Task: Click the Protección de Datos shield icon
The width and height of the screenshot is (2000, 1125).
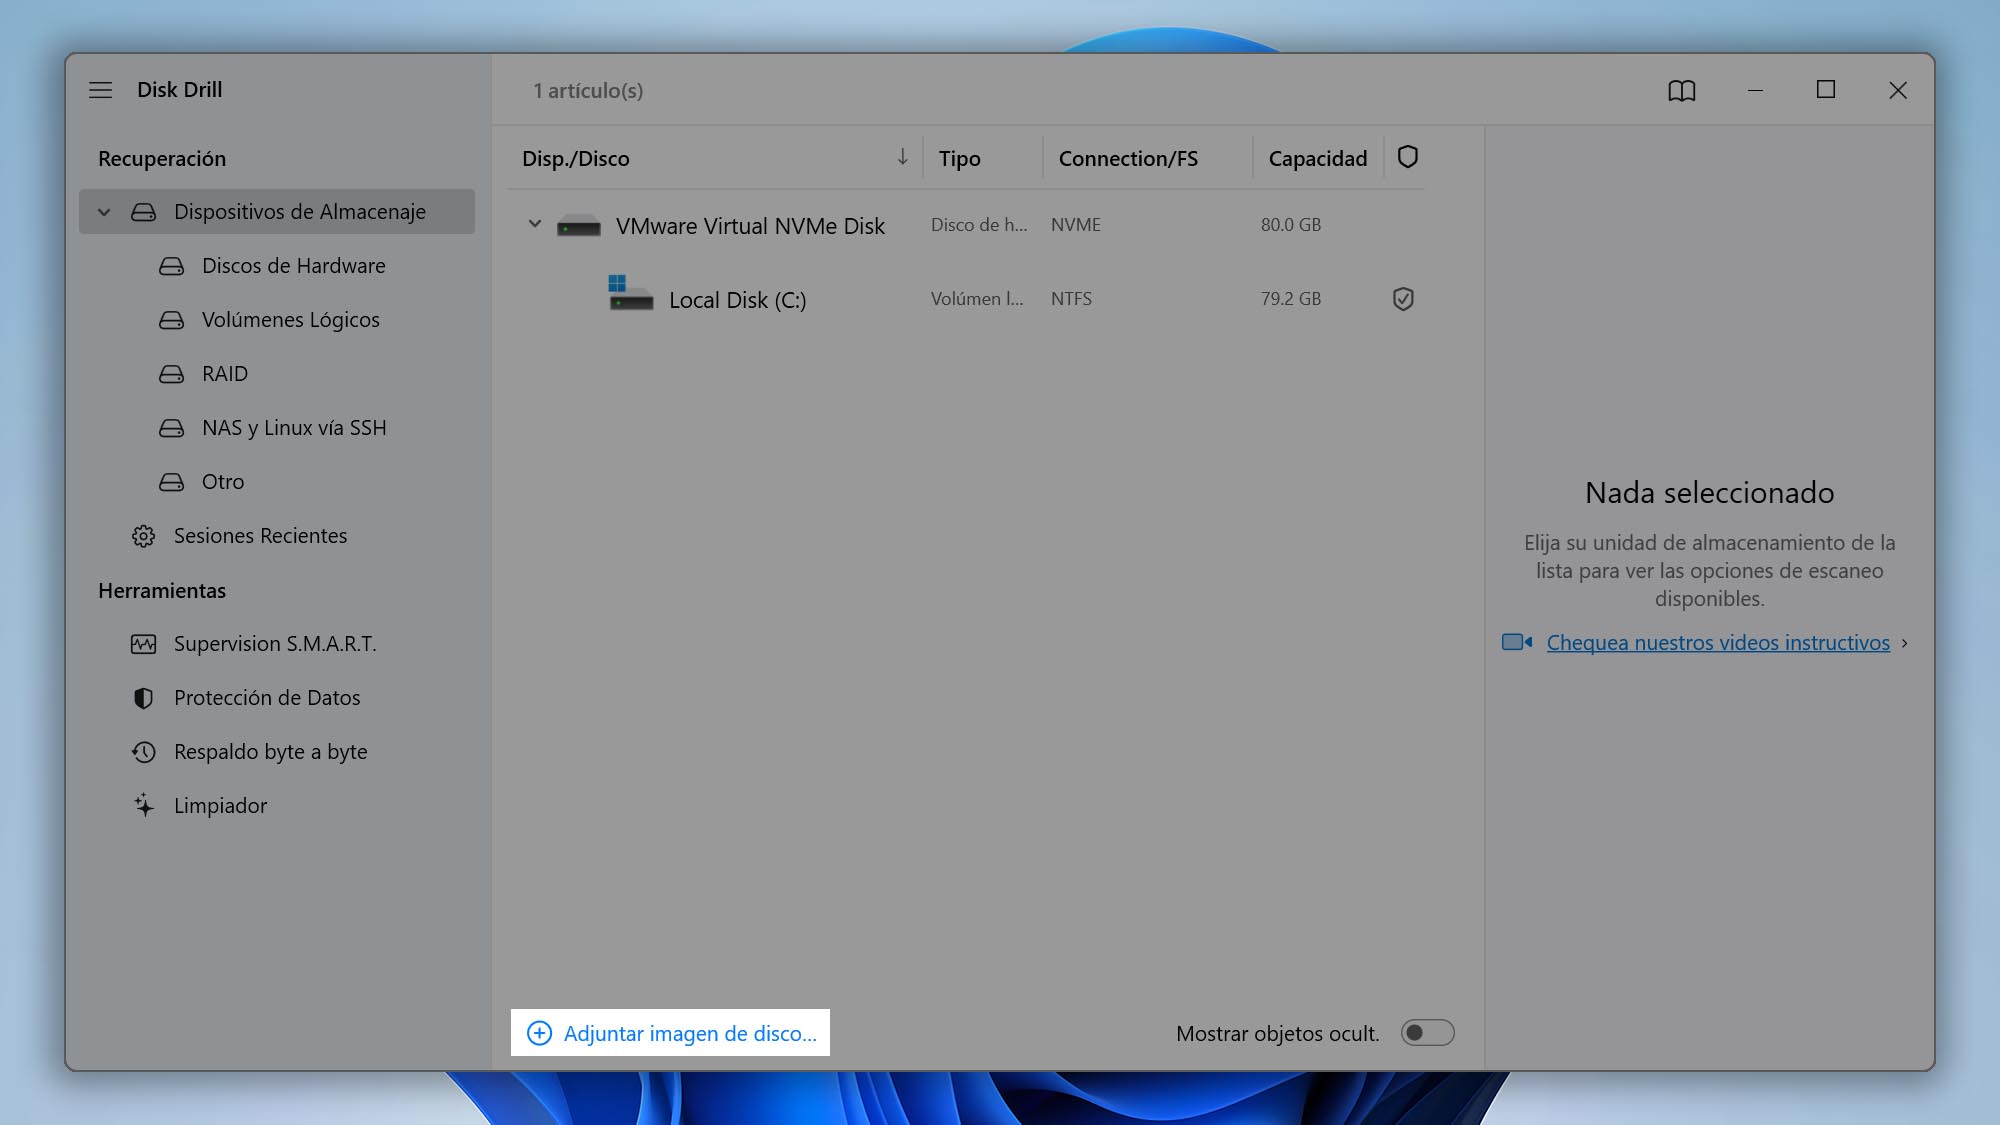Action: [x=143, y=698]
